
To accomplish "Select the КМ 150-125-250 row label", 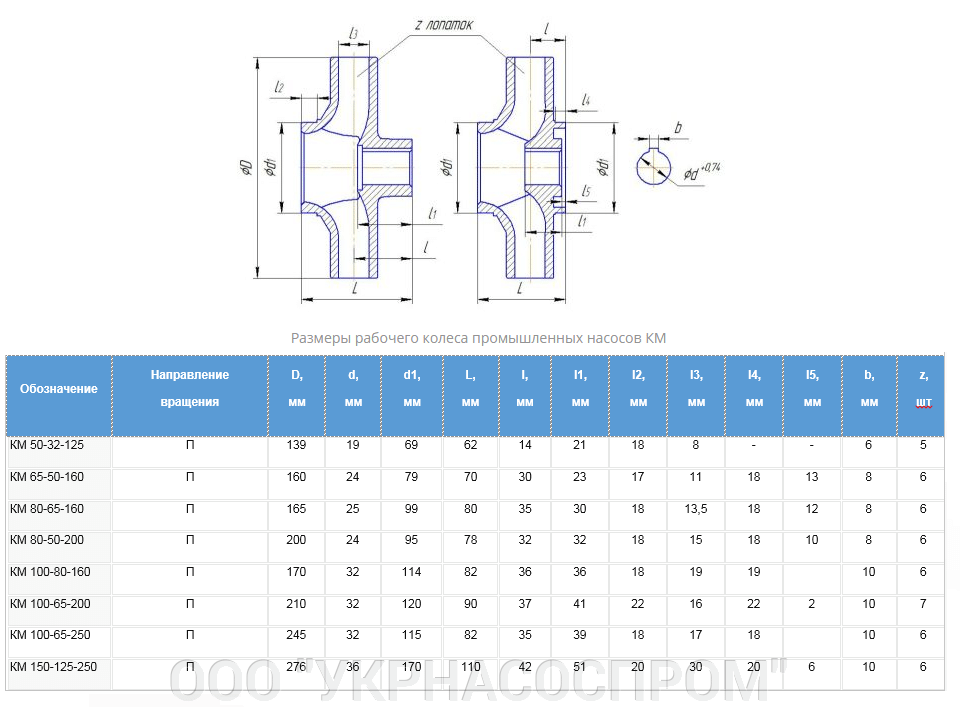I will click(53, 667).
